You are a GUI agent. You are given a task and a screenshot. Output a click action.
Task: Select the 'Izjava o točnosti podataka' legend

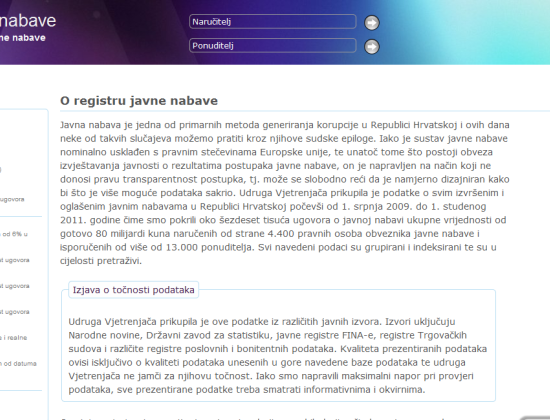pos(133,290)
